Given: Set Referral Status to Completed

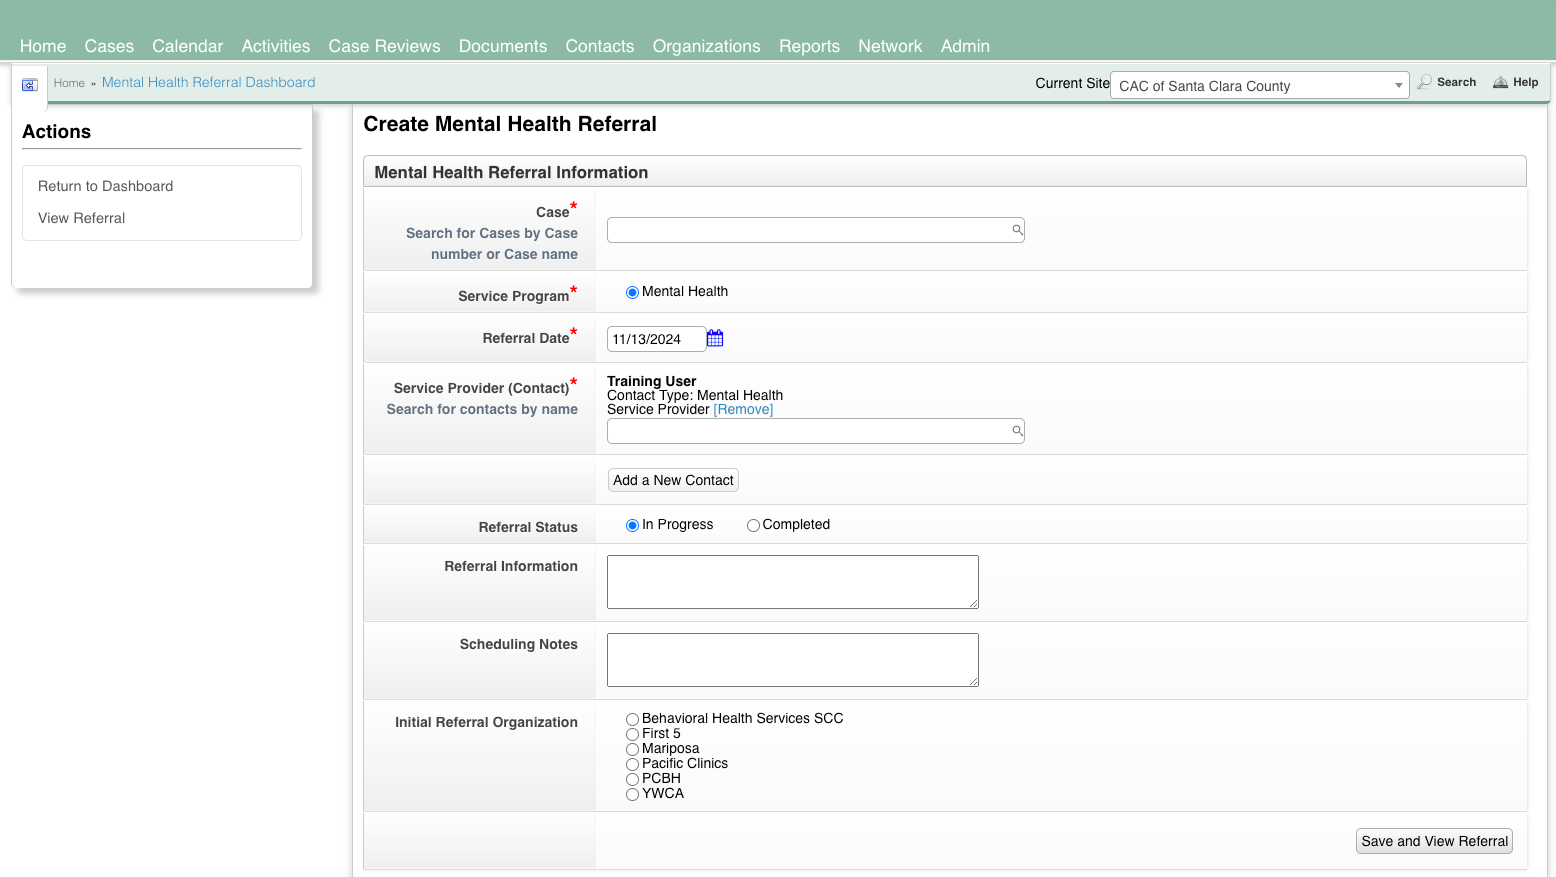Looking at the screenshot, I should (x=753, y=525).
